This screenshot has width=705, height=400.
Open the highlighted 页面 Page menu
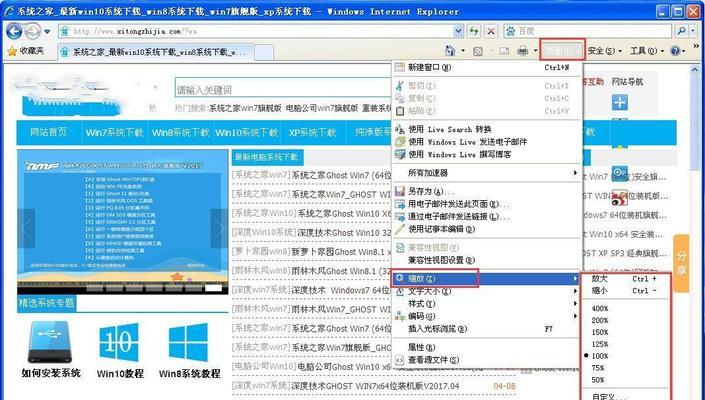tap(563, 51)
